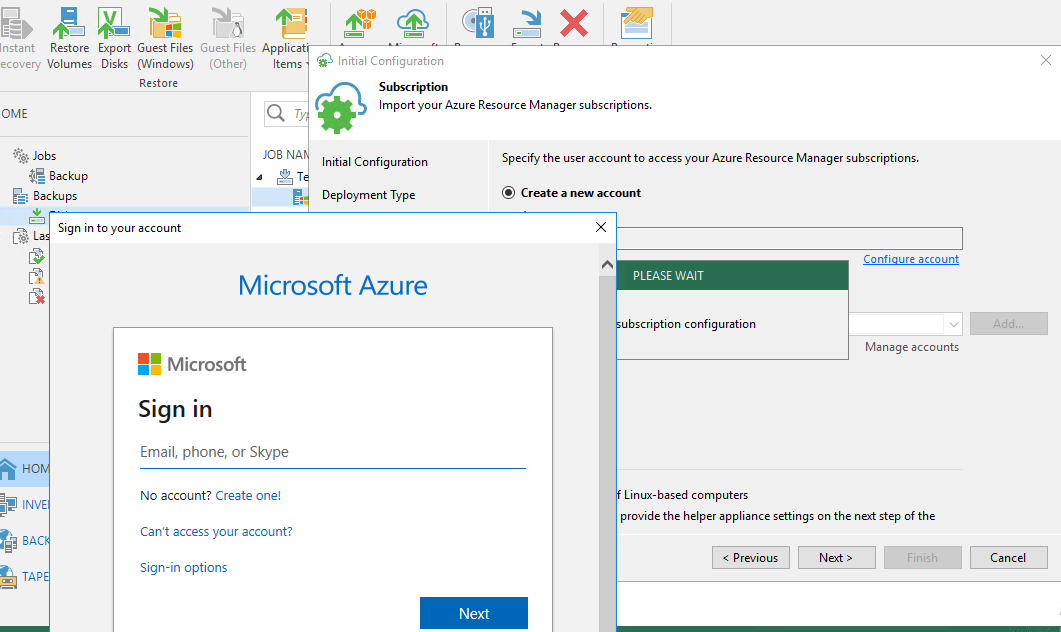Open the BACKUP INFRASTRUCTURE view
1061x632 pixels.
(x=24, y=541)
